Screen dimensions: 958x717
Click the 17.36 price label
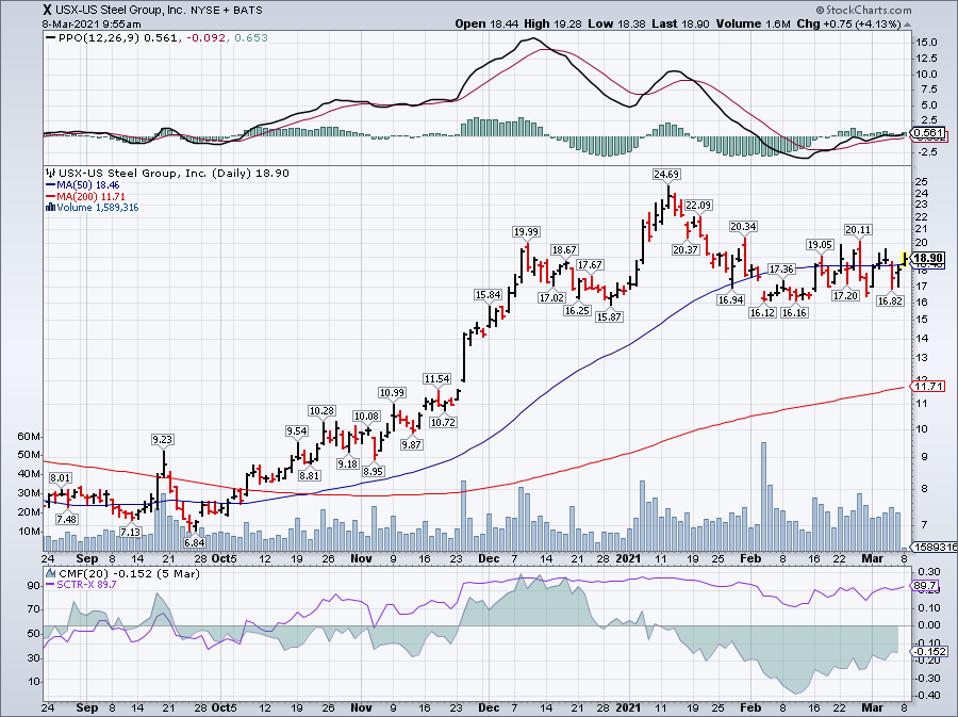click(x=781, y=269)
